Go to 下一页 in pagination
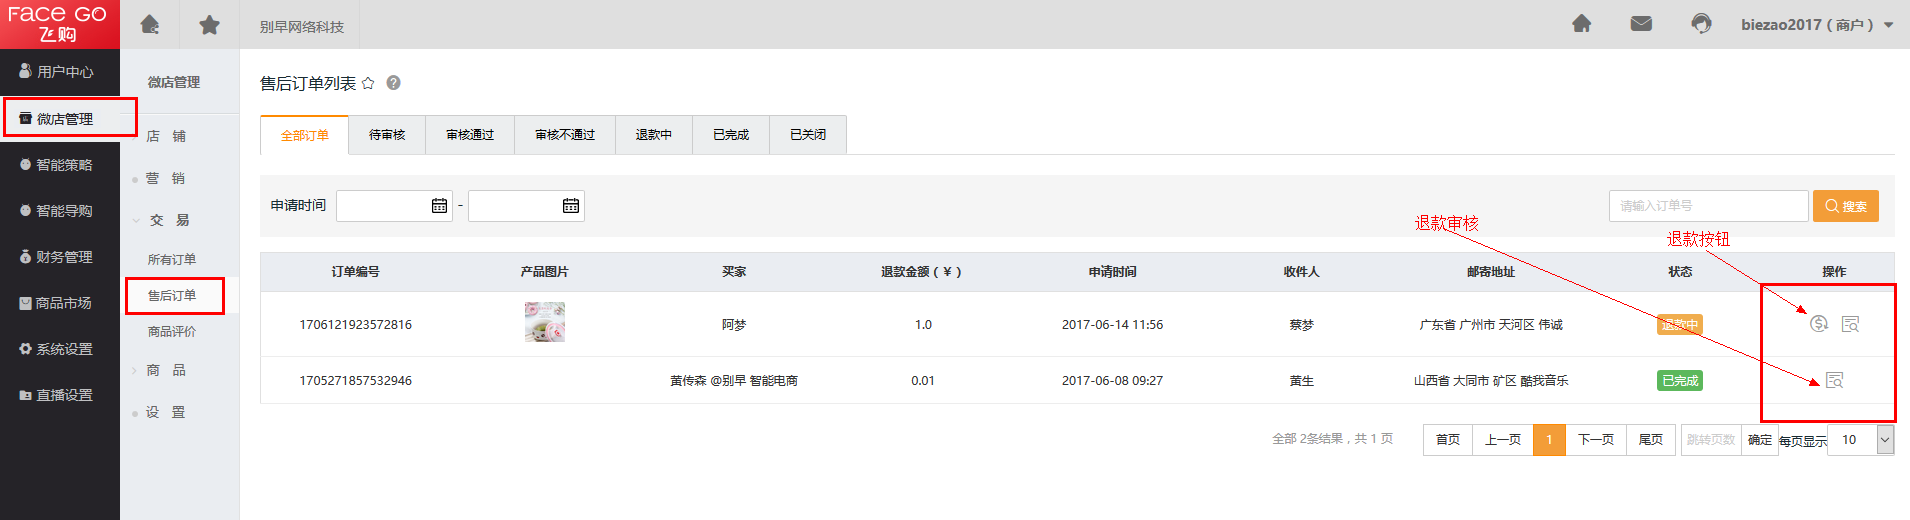The height and width of the screenshot is (520, 1910). click(x=1596, y=440)
